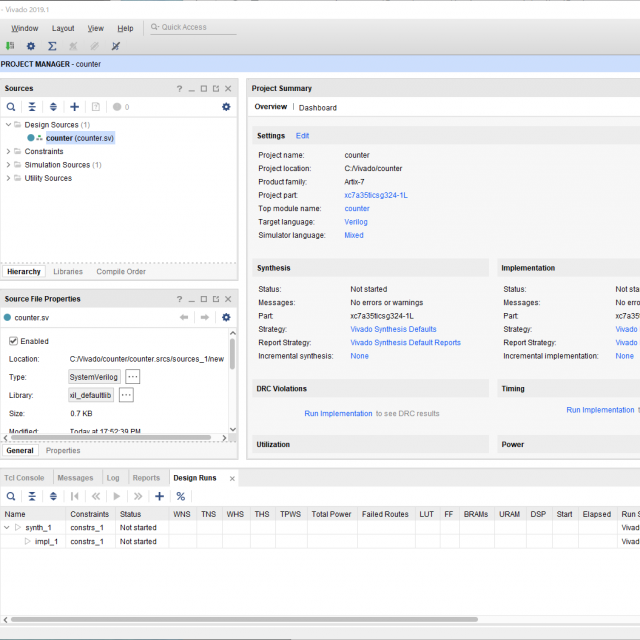This screenshot has height=640, width=640.
Task: Open Sources panel settings gear
Action: (226, 107)
